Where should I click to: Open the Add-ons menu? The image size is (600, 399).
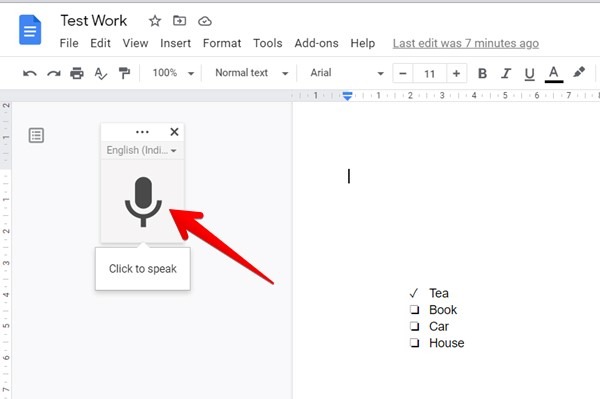click(316, 43)
